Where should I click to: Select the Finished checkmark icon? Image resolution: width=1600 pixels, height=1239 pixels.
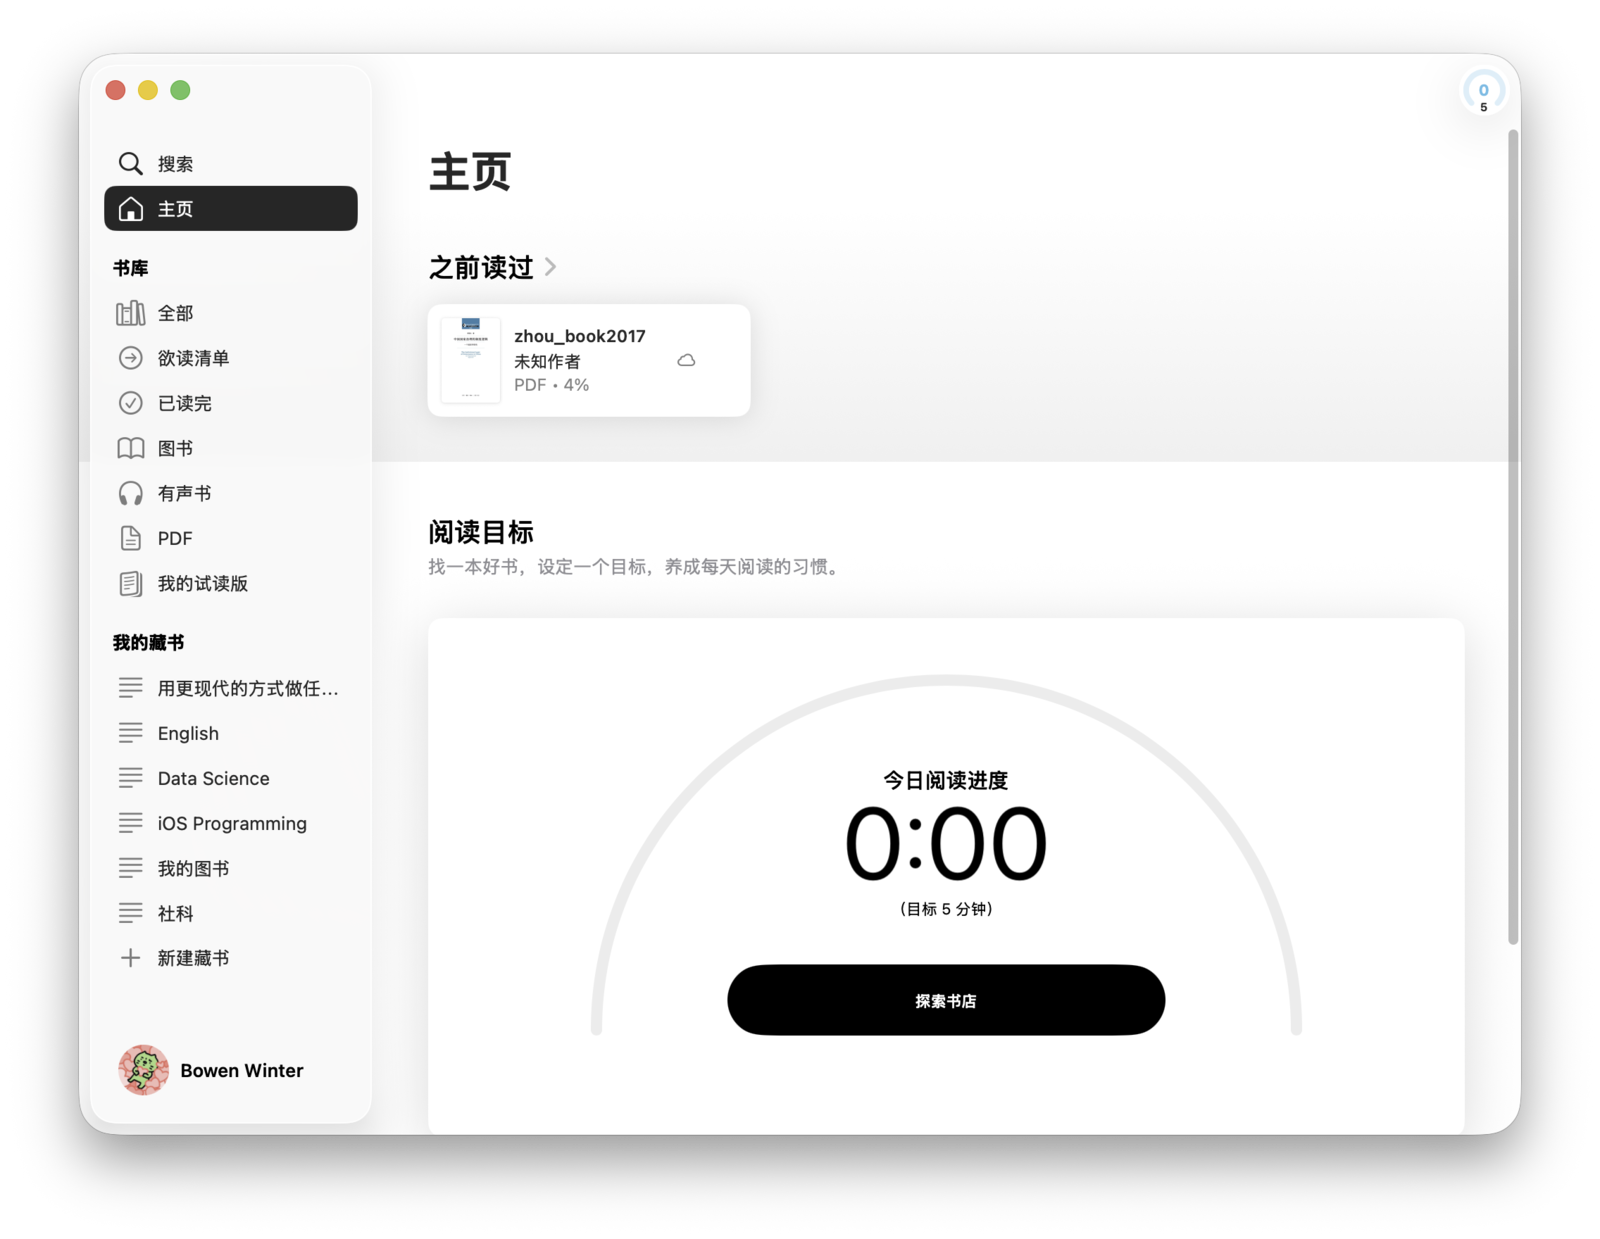click(x=130, y=403)
